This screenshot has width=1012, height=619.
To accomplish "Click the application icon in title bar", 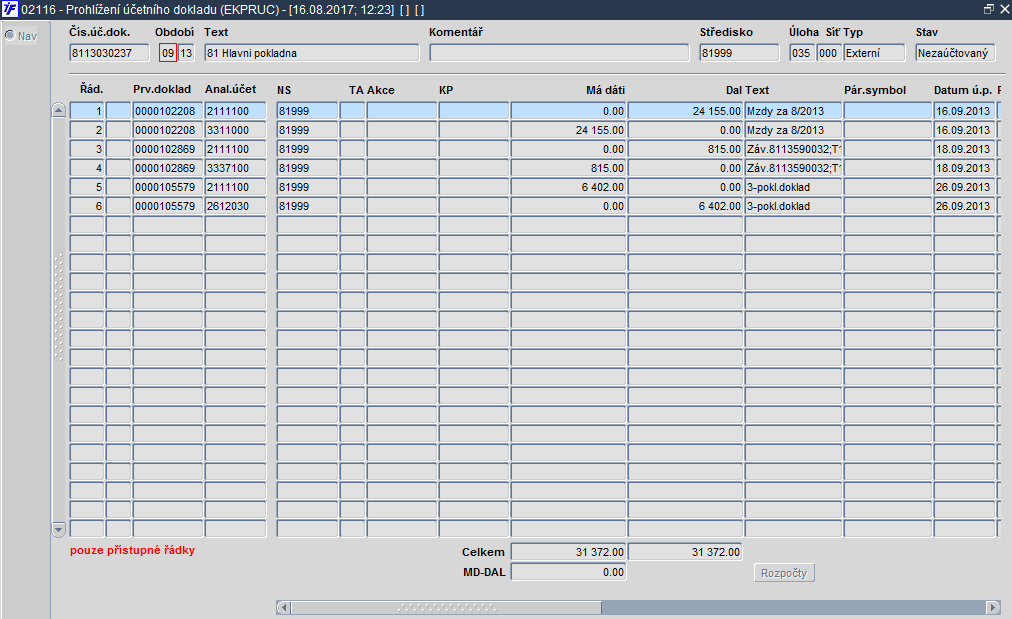I will coord(10,9).
